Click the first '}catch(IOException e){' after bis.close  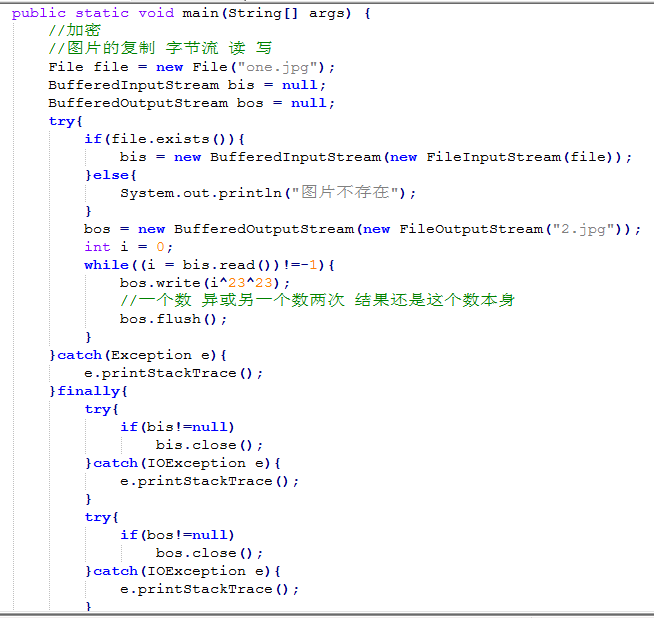(183, 463)
